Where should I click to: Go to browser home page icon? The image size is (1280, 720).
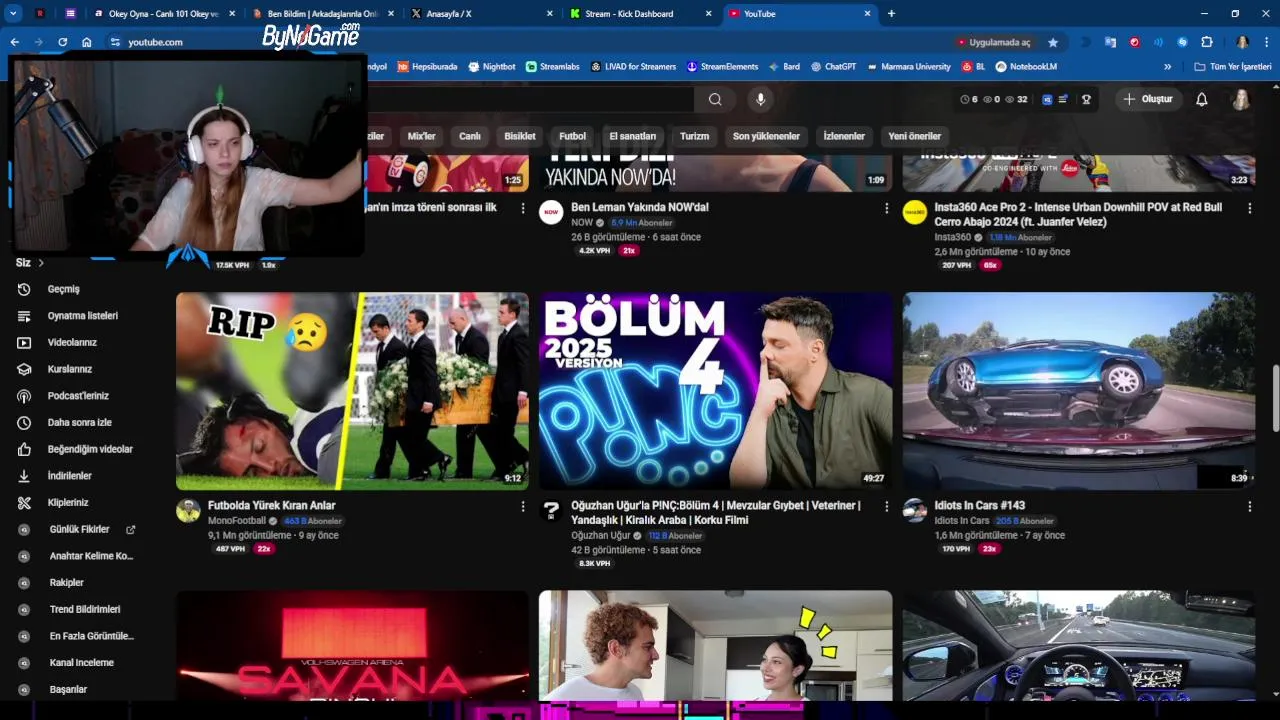point(87,42)
